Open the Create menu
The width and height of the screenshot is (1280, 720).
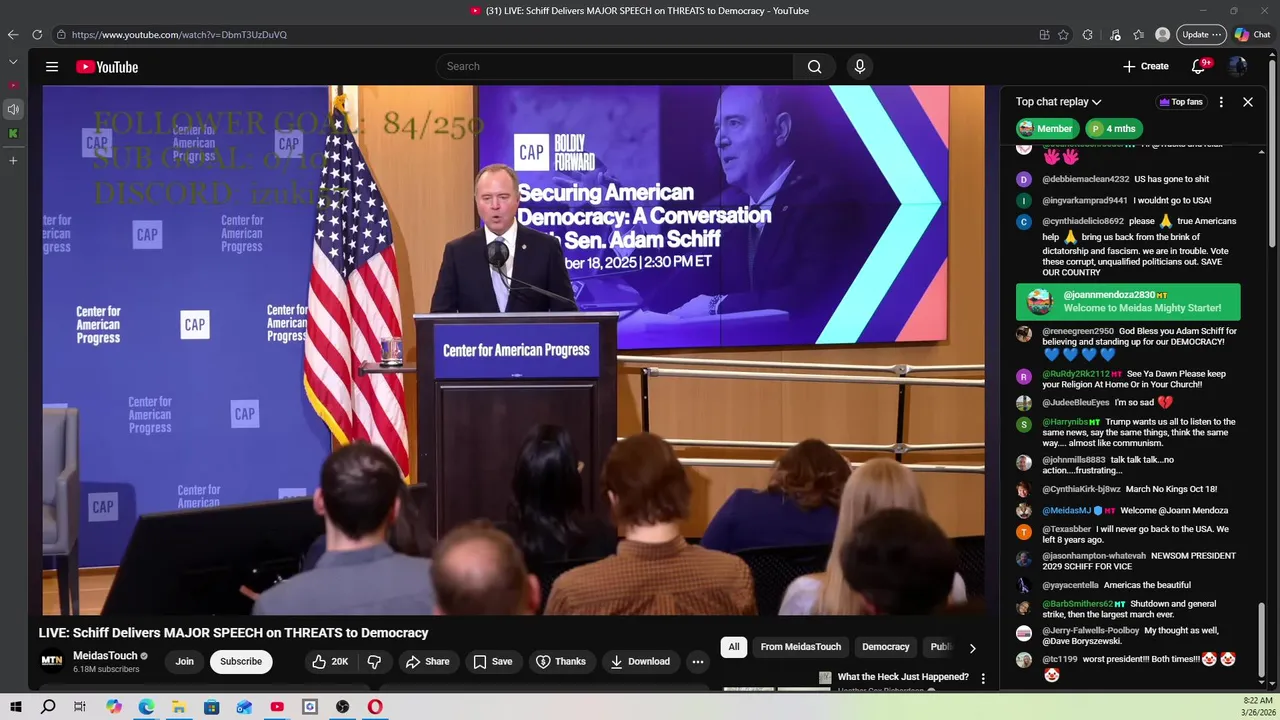(x=1146, y=67)
